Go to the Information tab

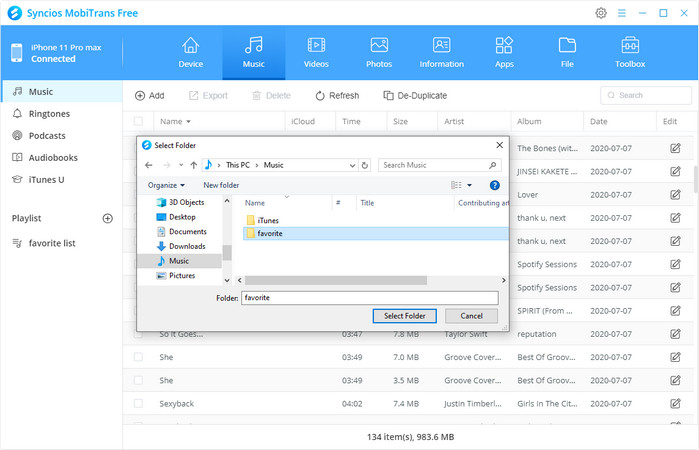441,53
